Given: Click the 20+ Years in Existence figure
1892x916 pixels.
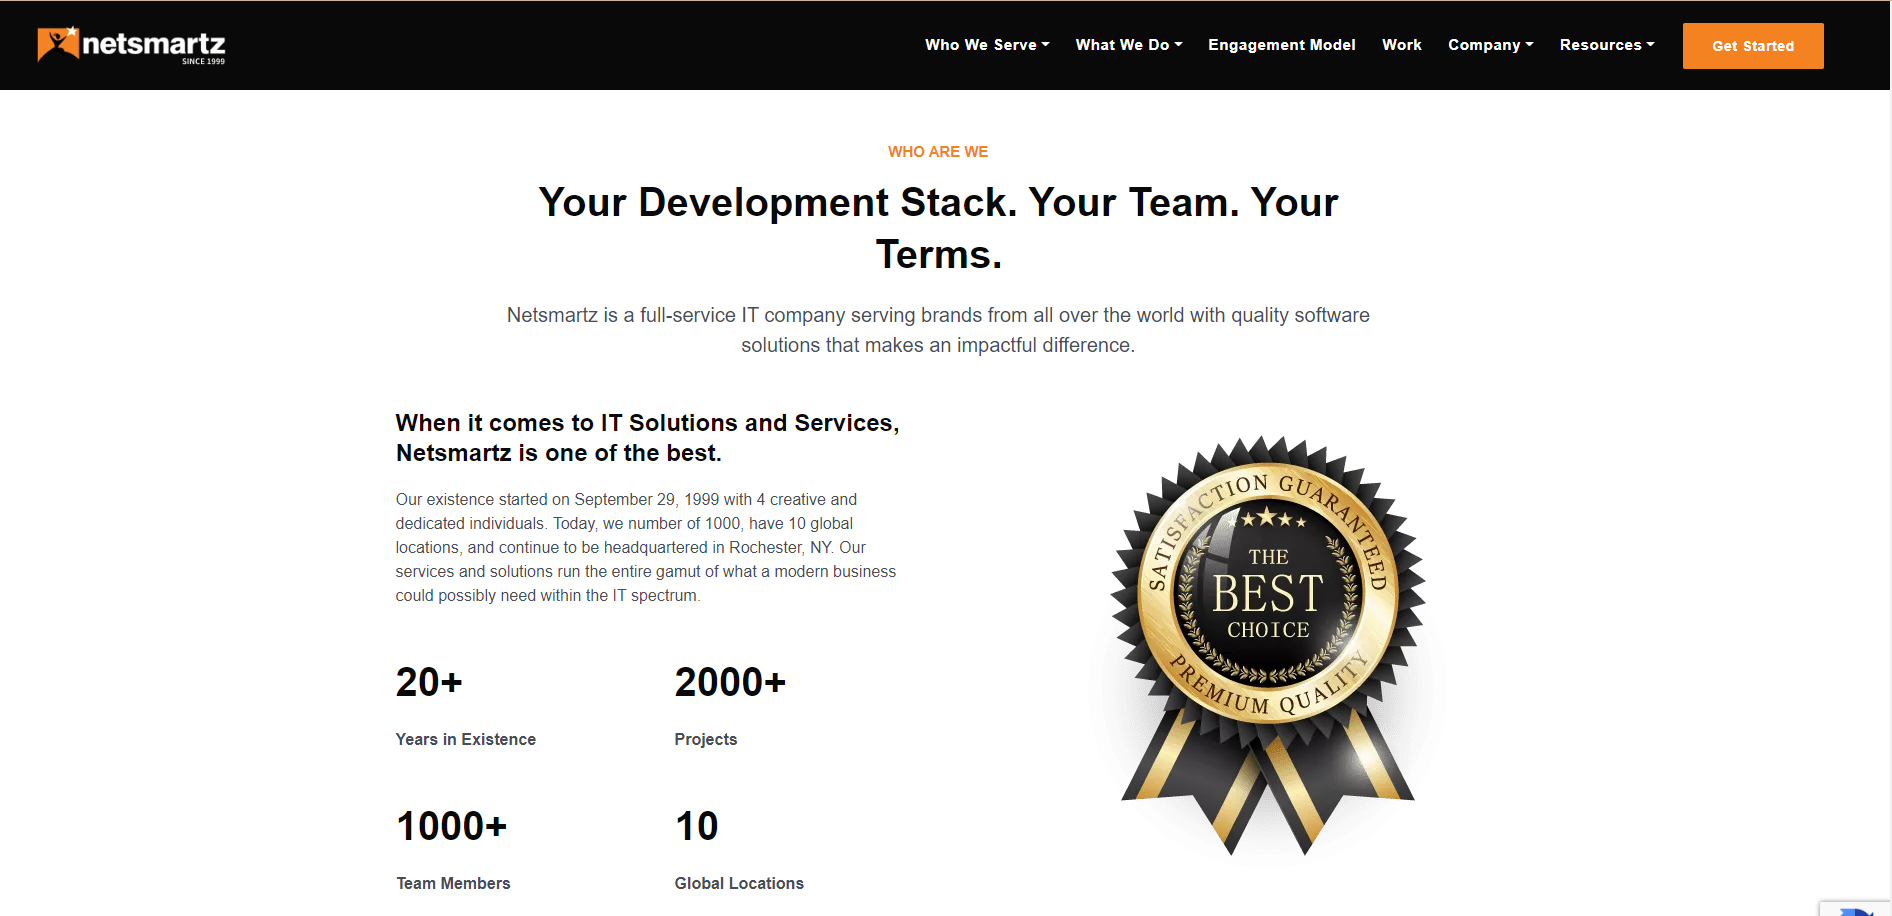Looking at the screenshot, I should pos(429,682).
